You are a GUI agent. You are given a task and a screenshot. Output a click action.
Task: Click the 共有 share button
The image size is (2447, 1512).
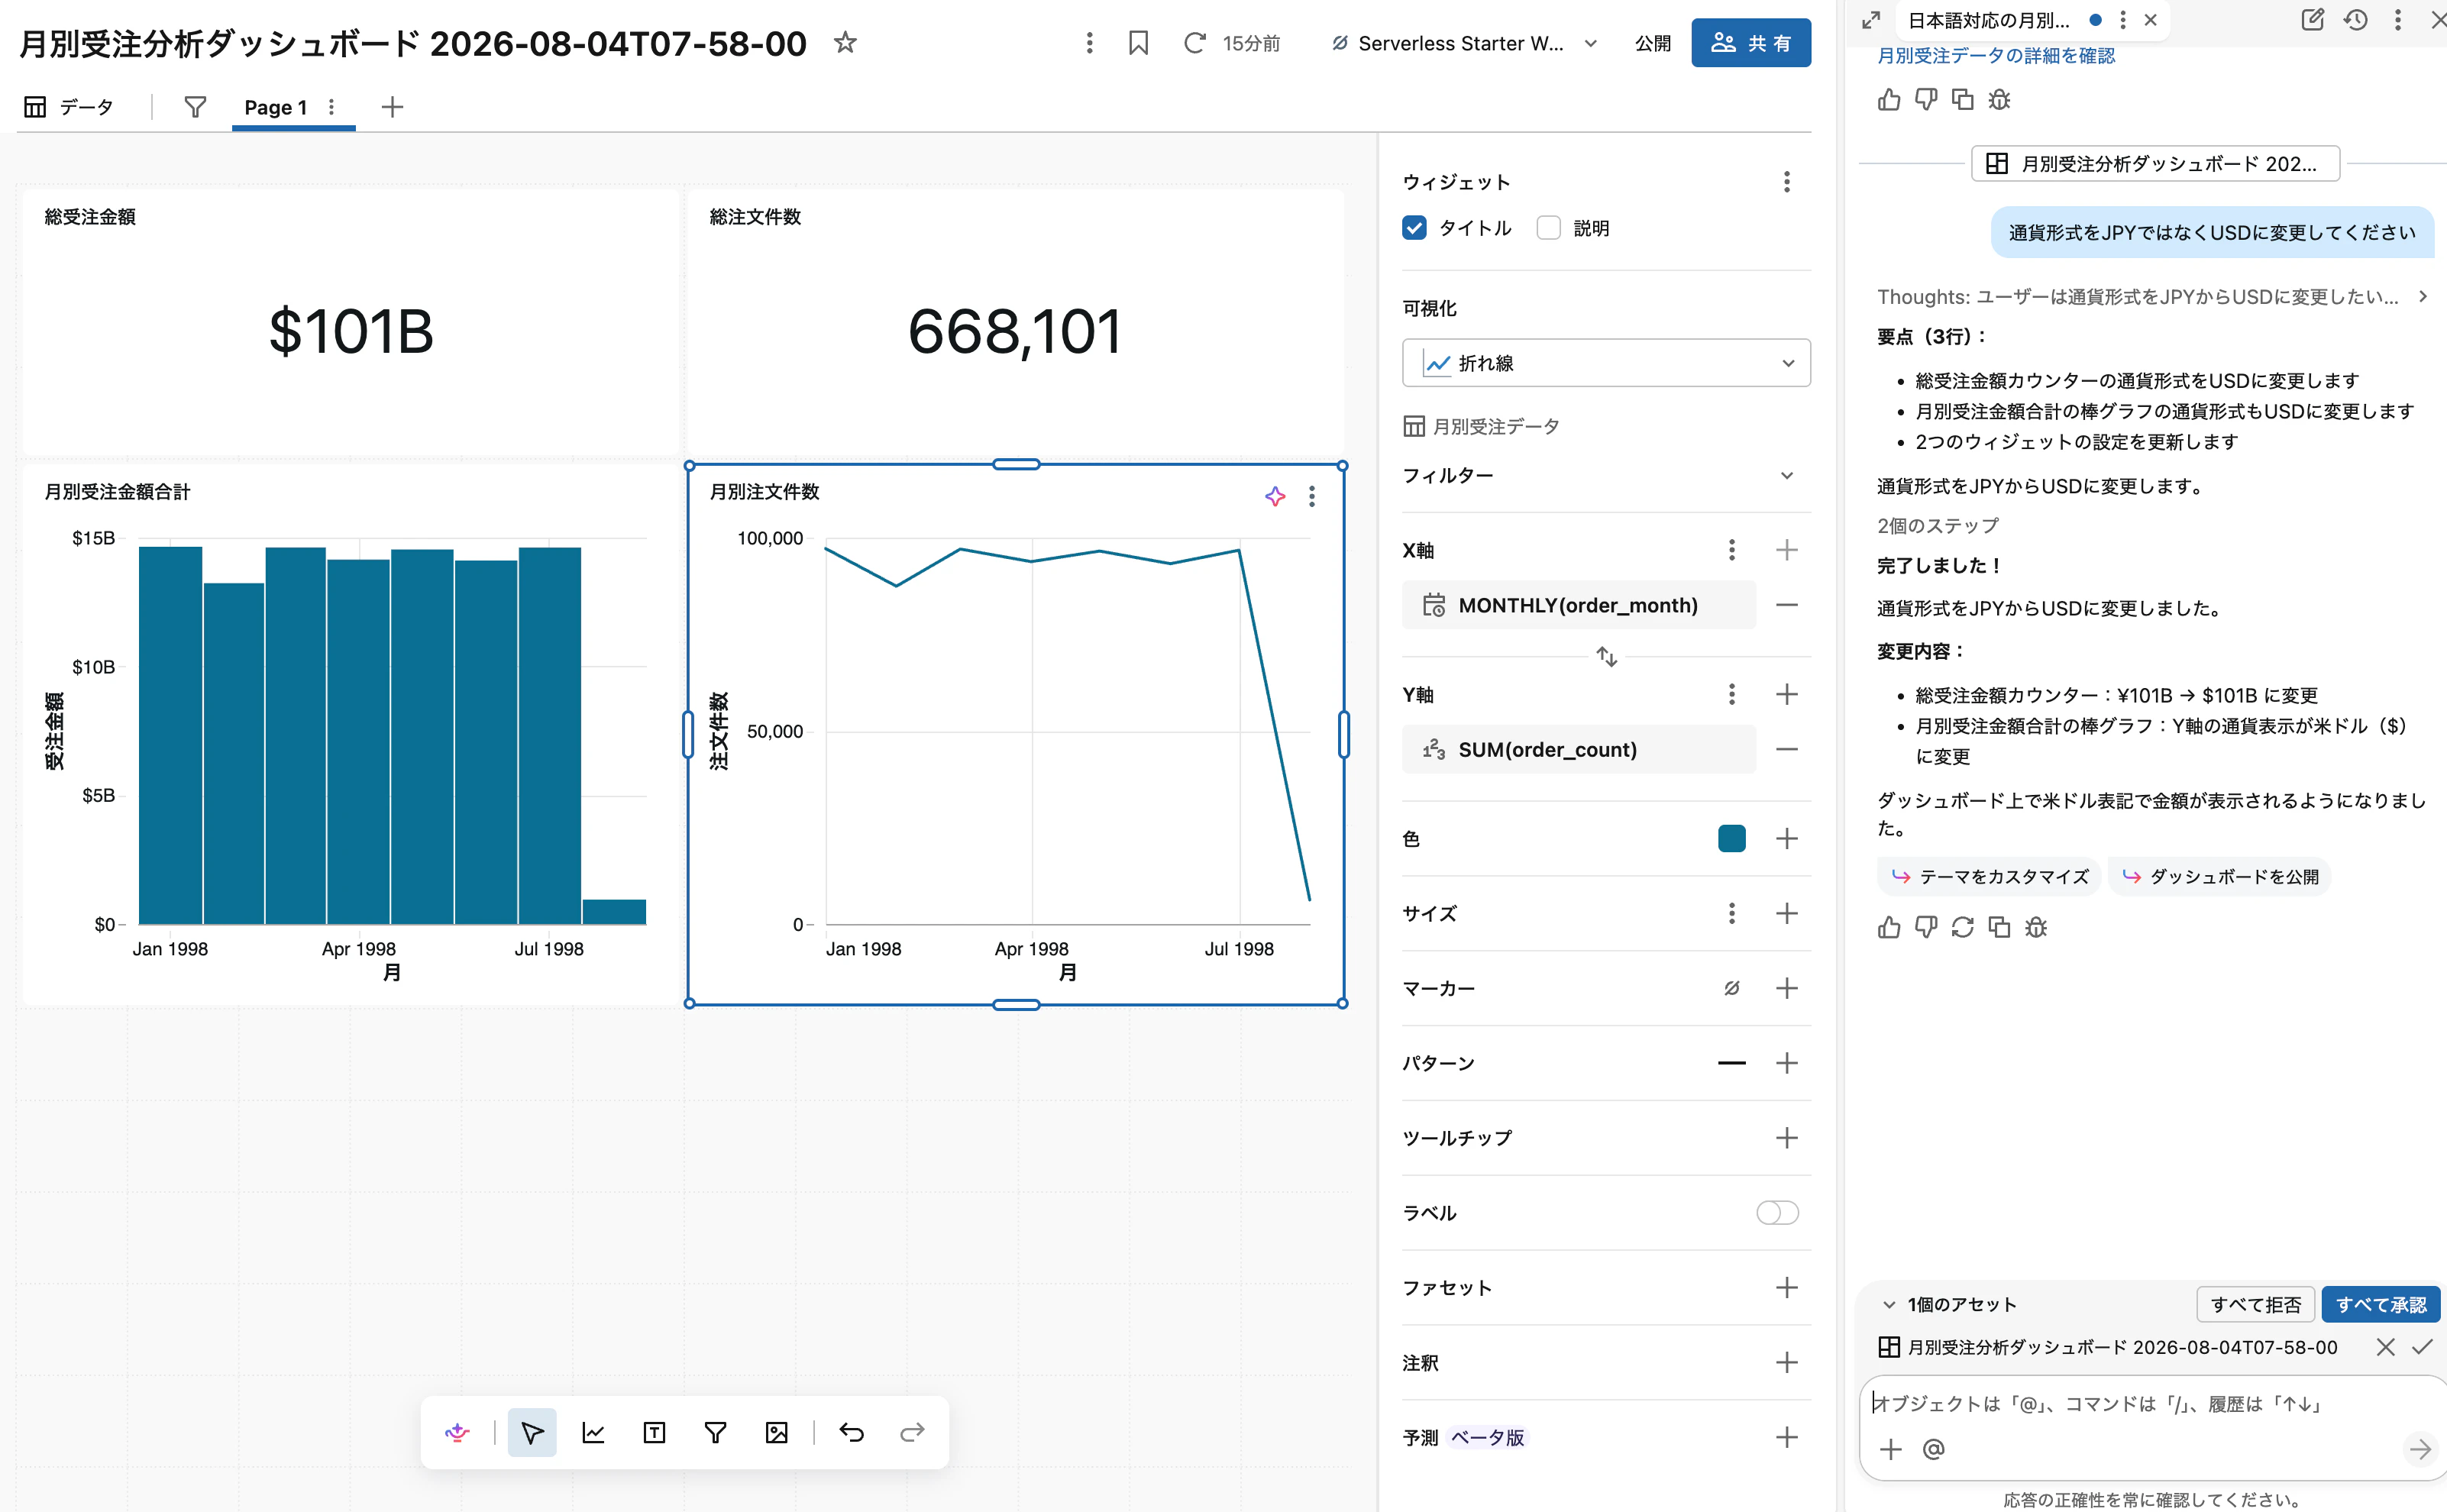point(1750,43)
